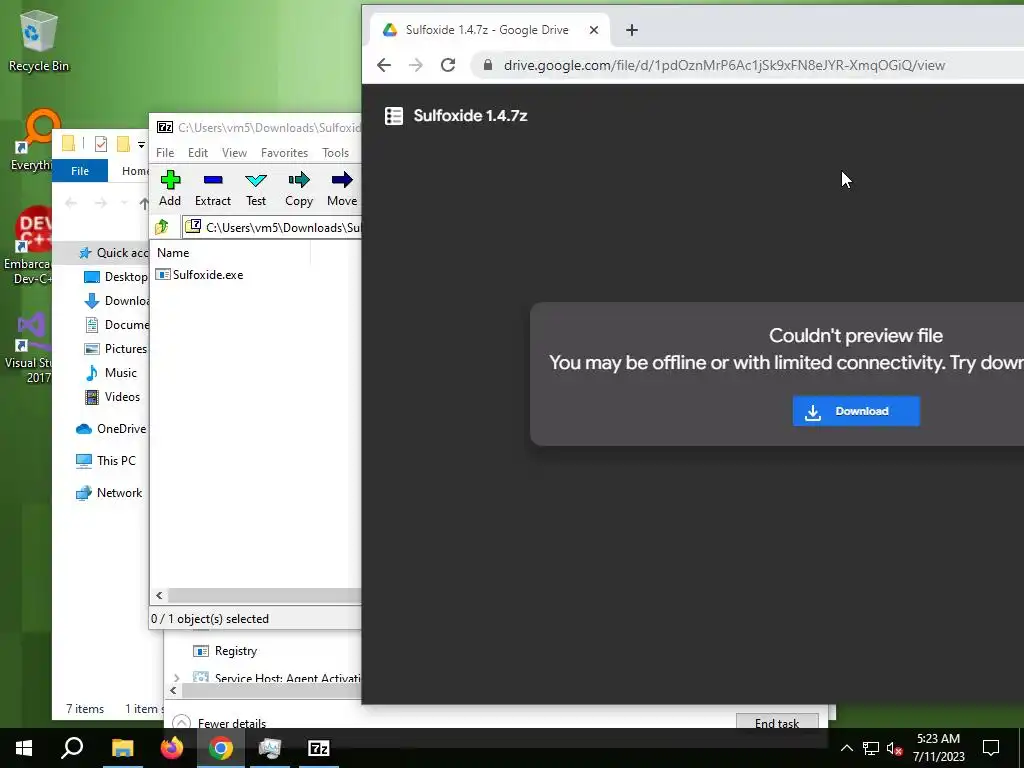
Task: Select Quick access in File Explorer sidebar
Action: pos(112,253)
